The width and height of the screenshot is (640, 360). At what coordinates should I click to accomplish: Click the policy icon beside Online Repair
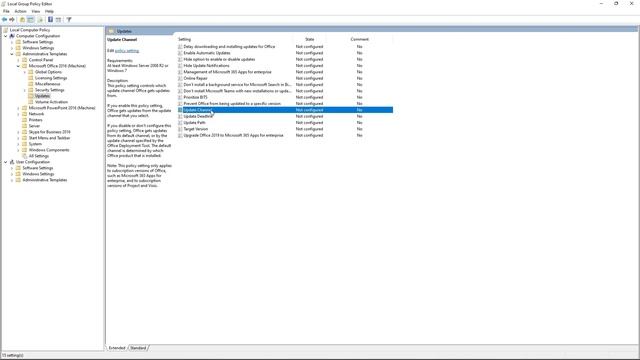(x=180, y=78)
